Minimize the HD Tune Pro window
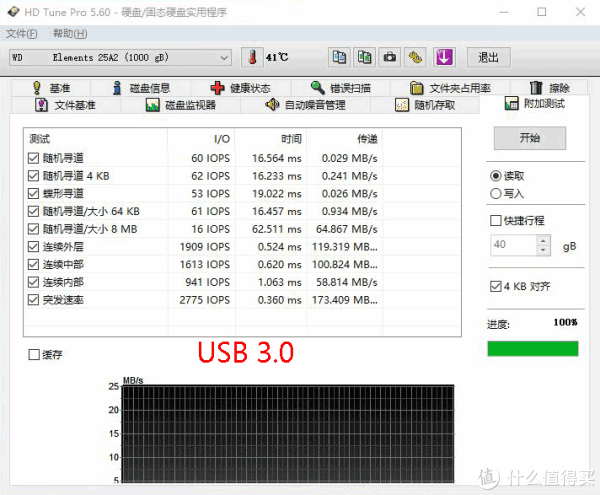Image resolution: width=600 pixels, height=495 pixels. 504,12
